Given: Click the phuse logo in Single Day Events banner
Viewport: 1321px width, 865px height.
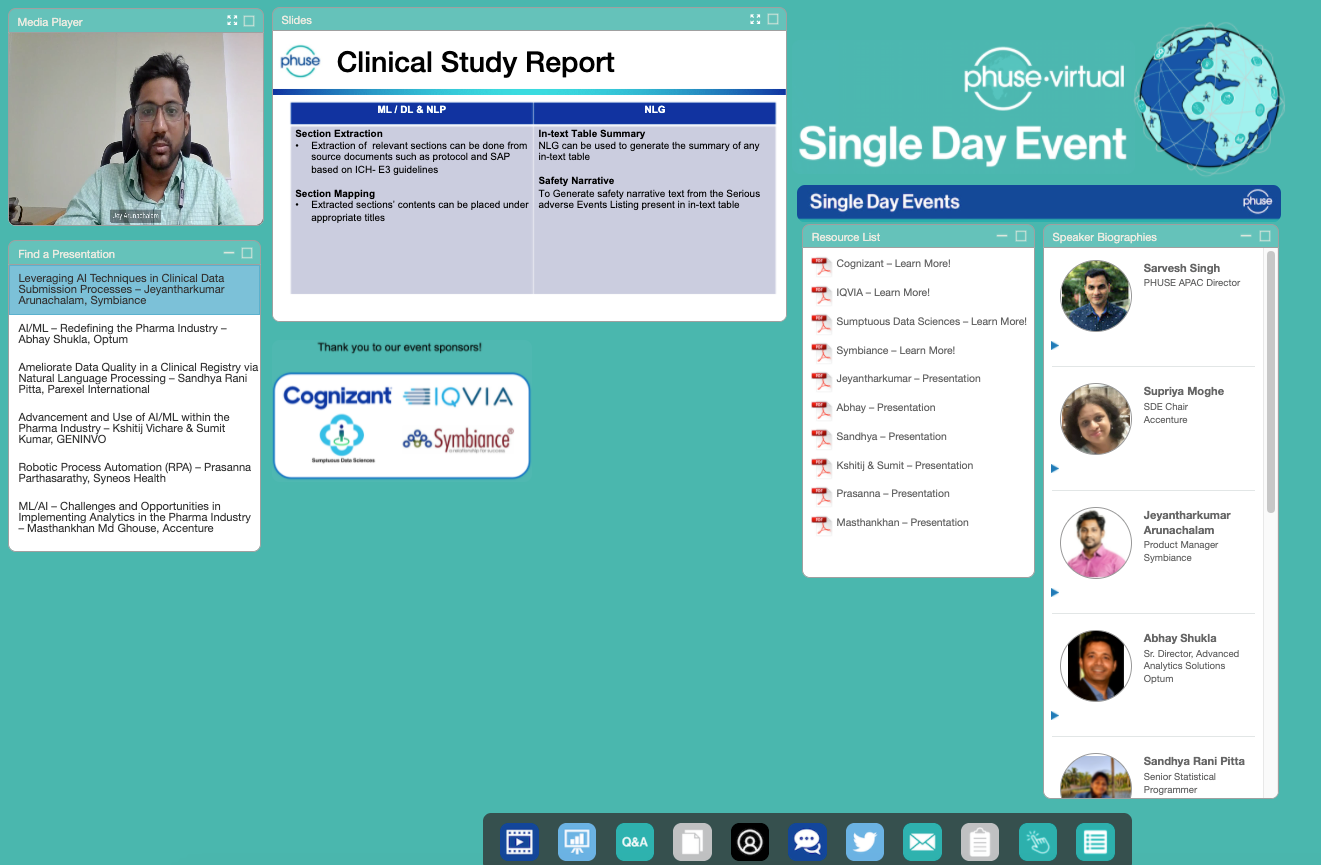Looking at the screenshot, I should (1257, 201).
